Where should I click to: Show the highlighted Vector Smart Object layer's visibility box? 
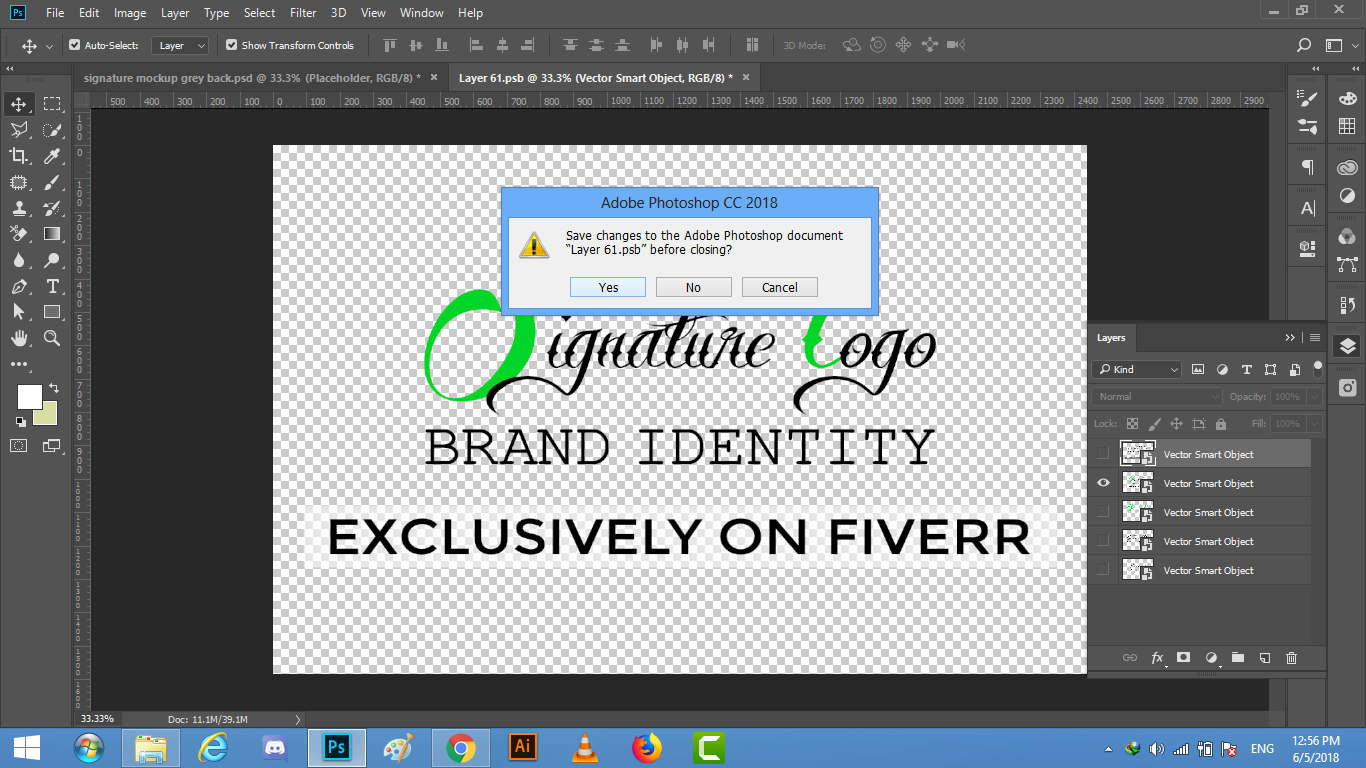tap(1103, 454)
